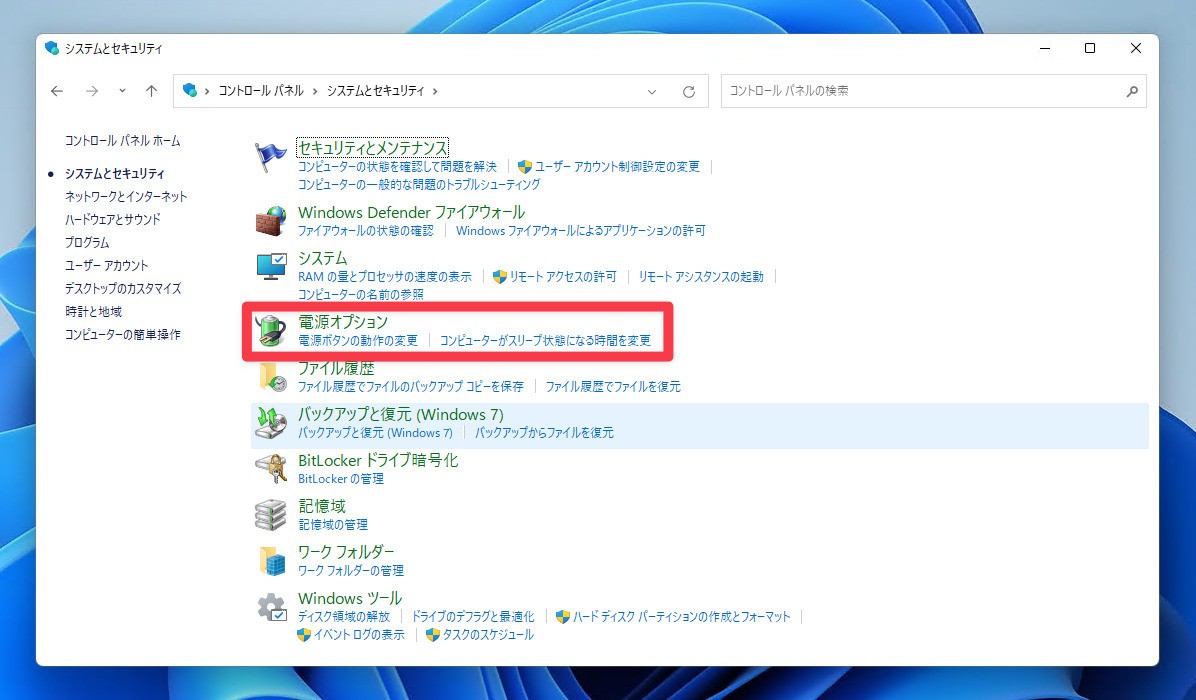Click the window title bar shield icon

coord(52,48)
